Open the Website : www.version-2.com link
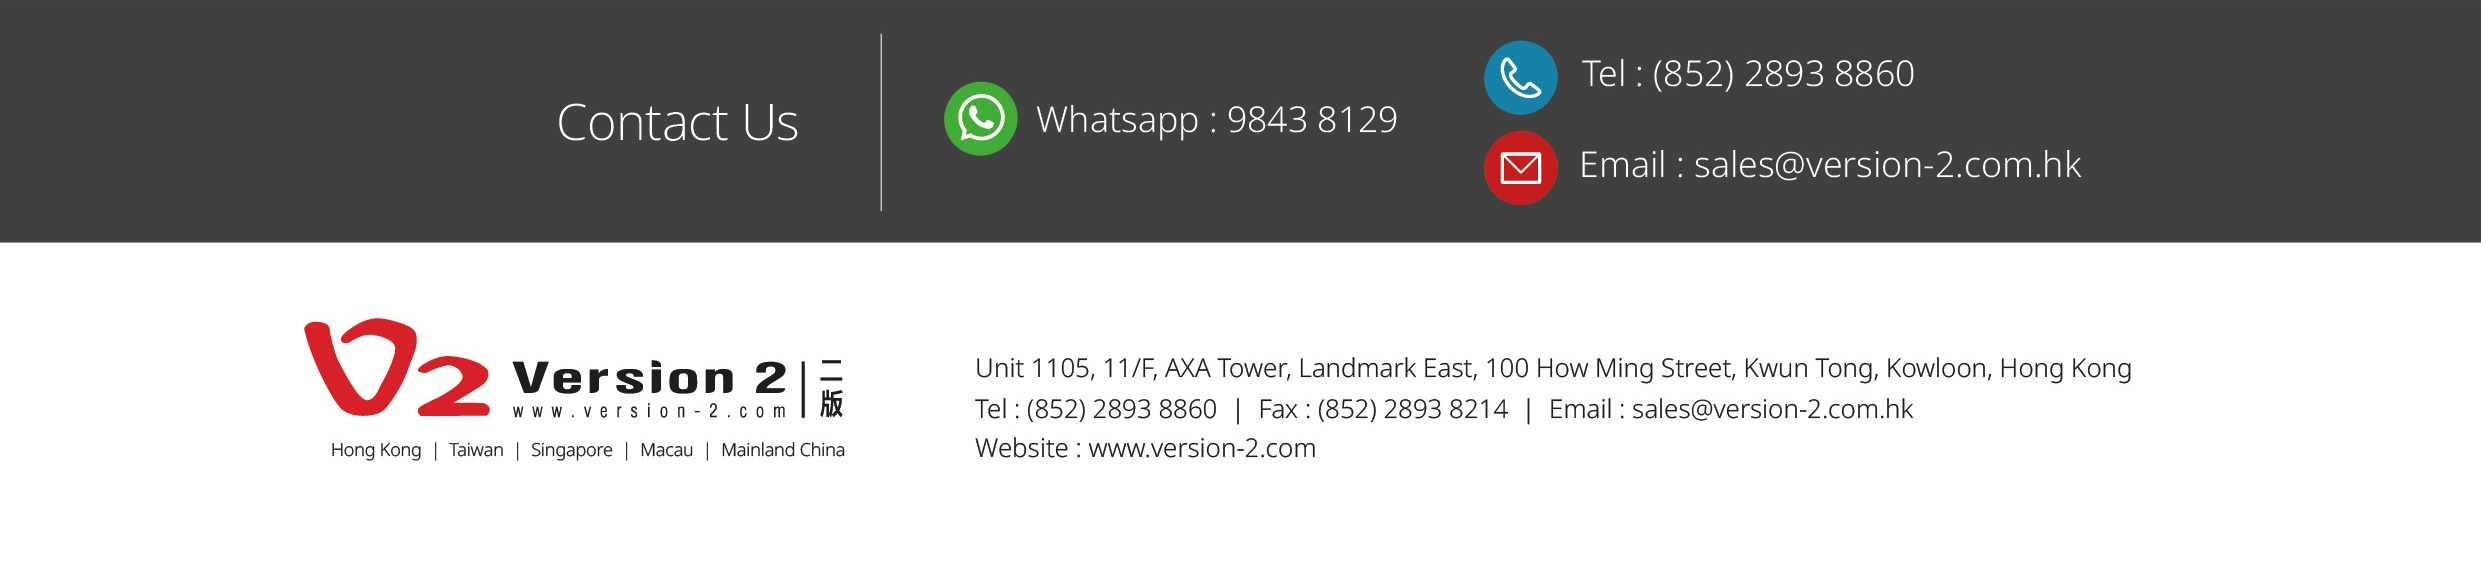 pyautogui.click(x=1145, y=448)
